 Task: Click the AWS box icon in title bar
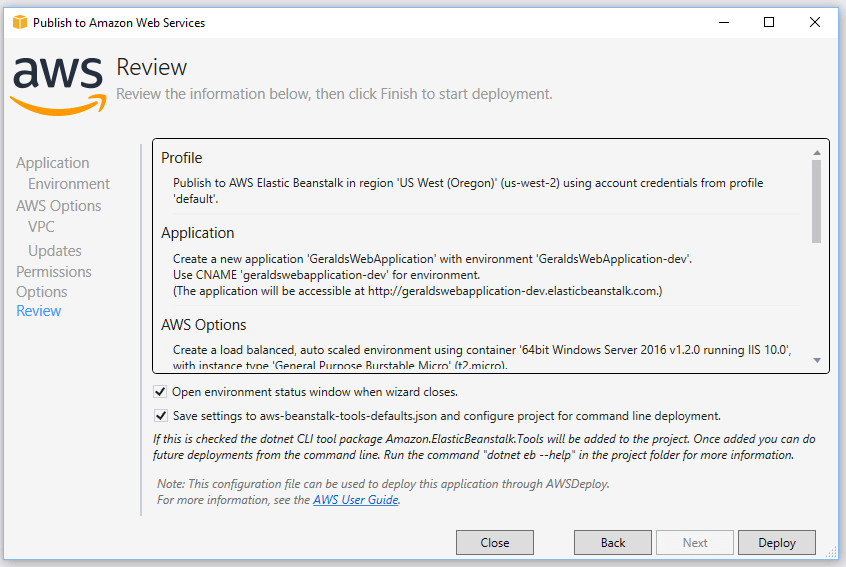click(x=20, y=22)
